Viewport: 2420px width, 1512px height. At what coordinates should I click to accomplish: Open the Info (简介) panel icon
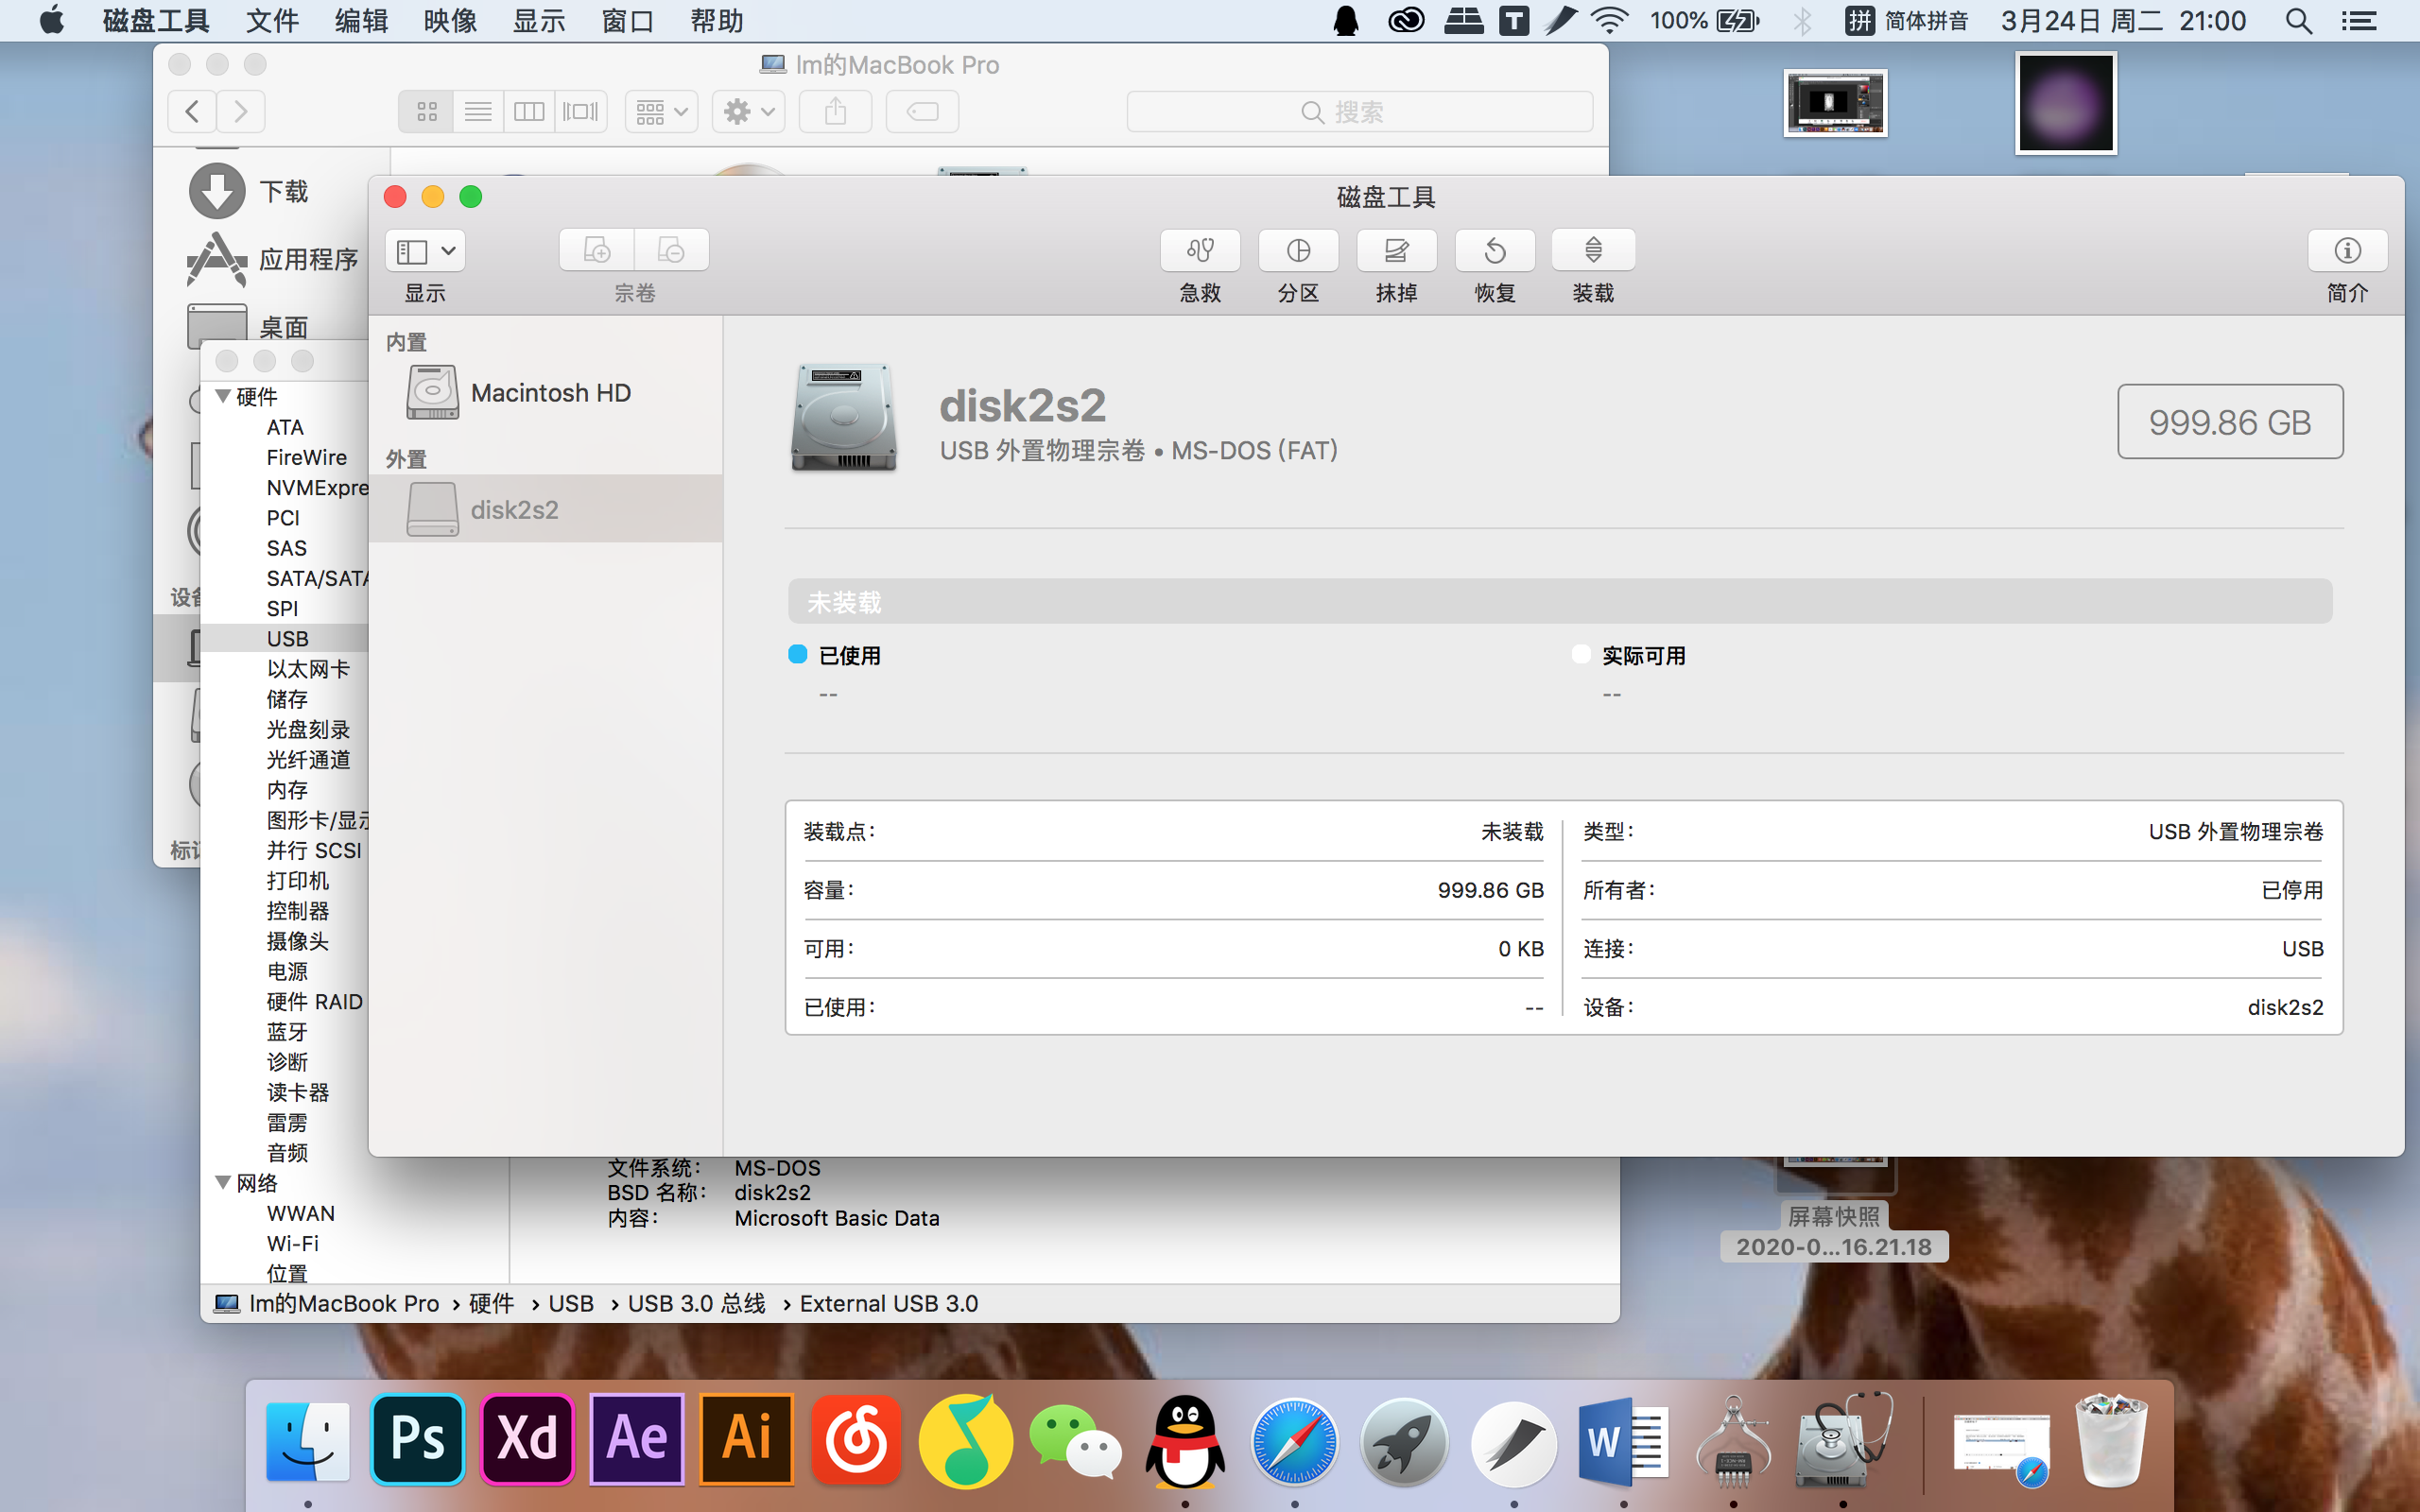click(2346, 250)
